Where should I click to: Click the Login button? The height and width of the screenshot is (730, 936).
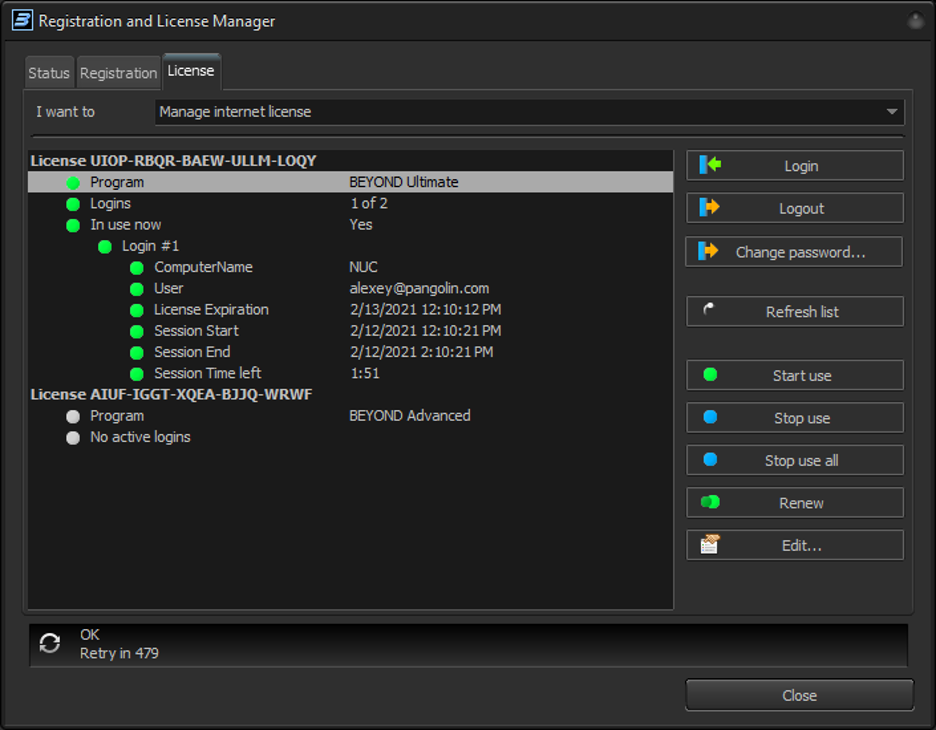coord(795,165)
